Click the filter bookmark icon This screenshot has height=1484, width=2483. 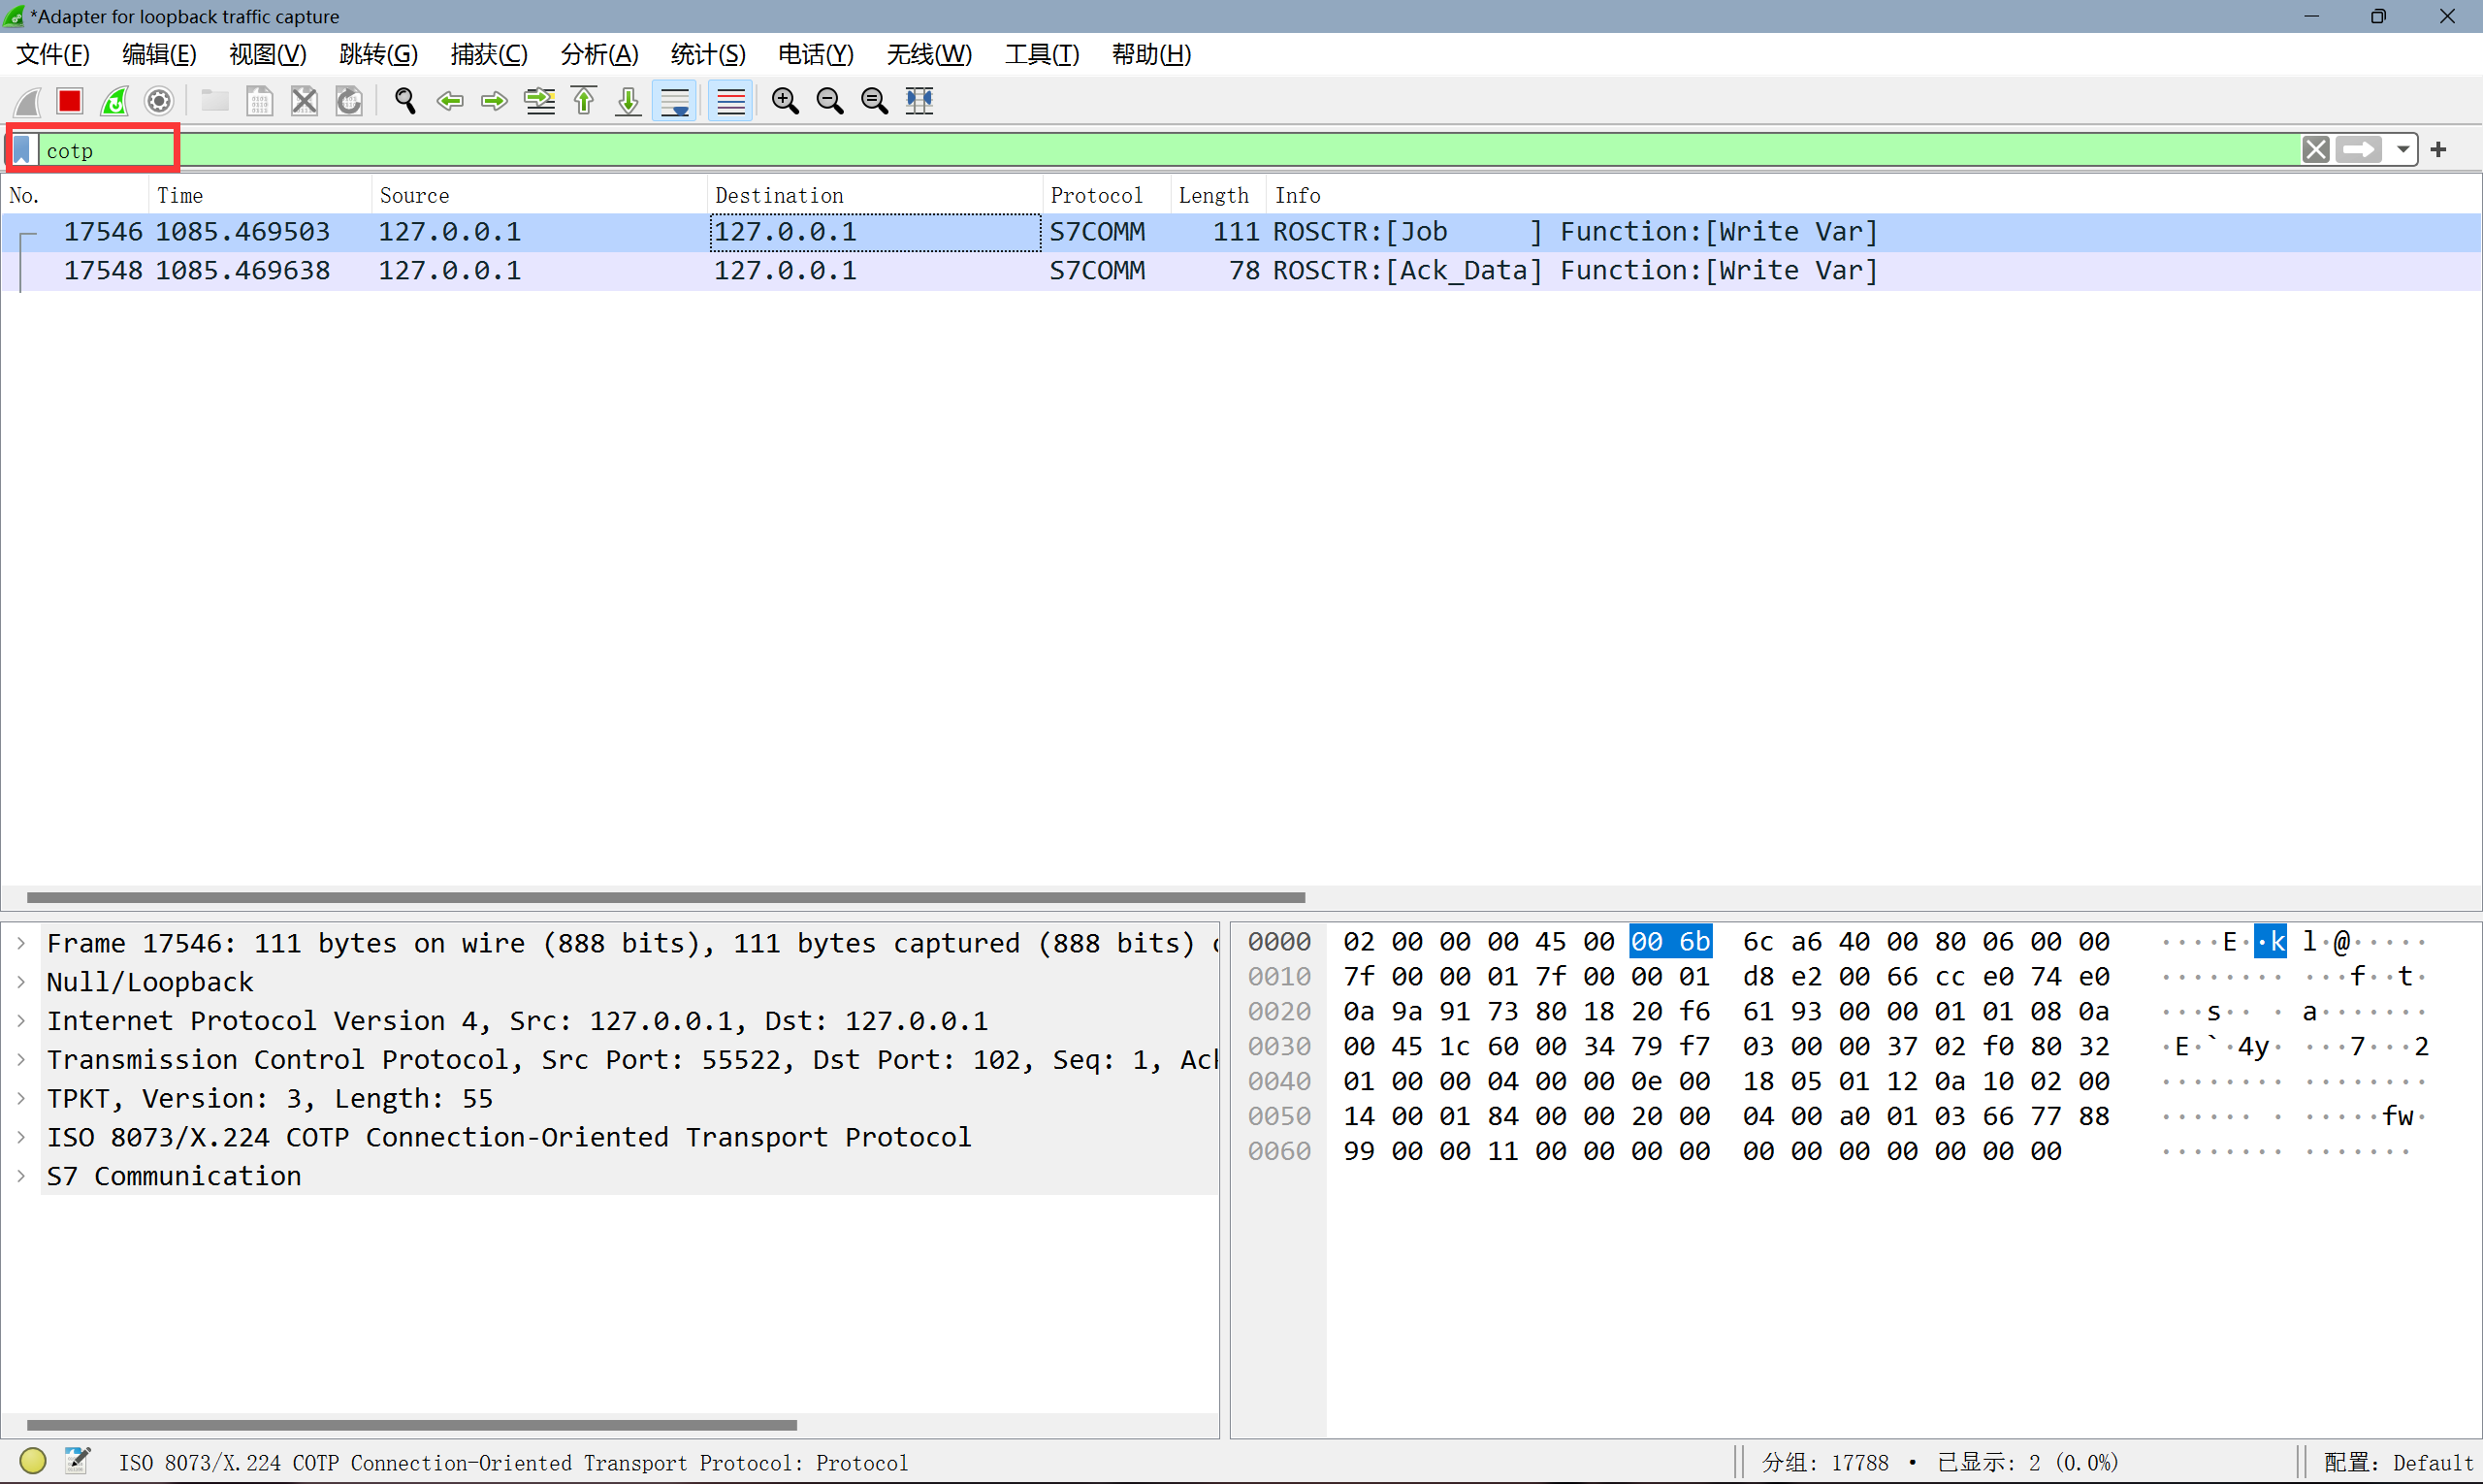(22, 150)
